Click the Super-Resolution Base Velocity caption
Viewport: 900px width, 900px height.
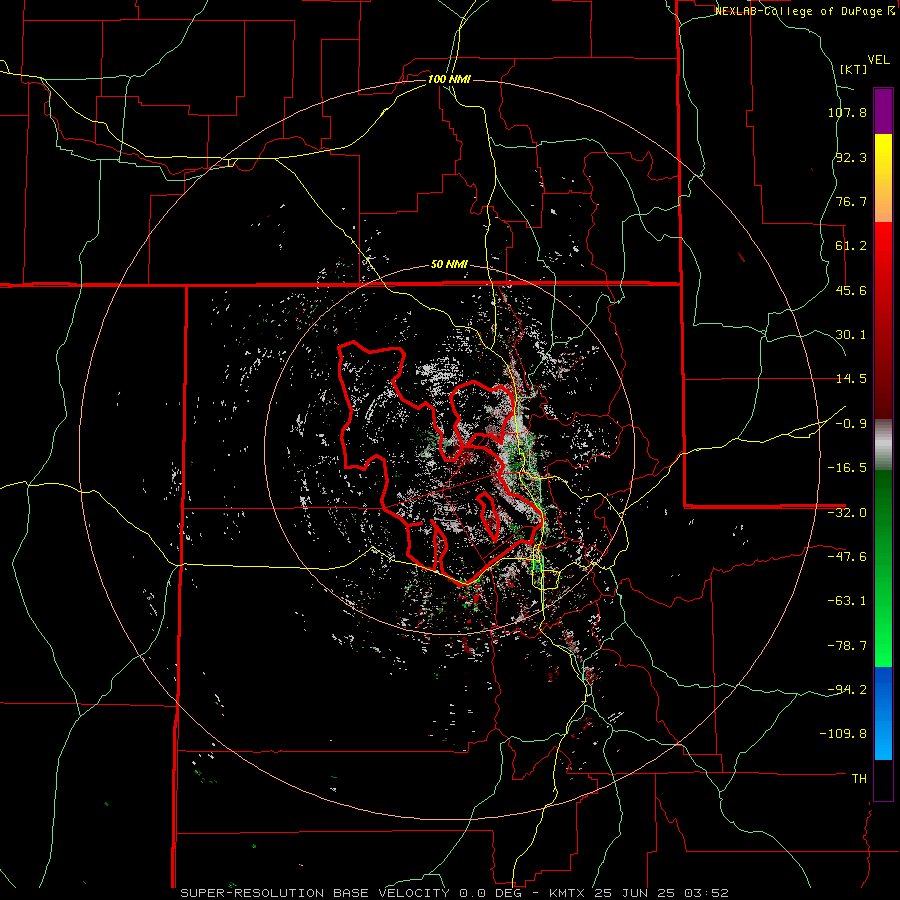click(454, 893)
